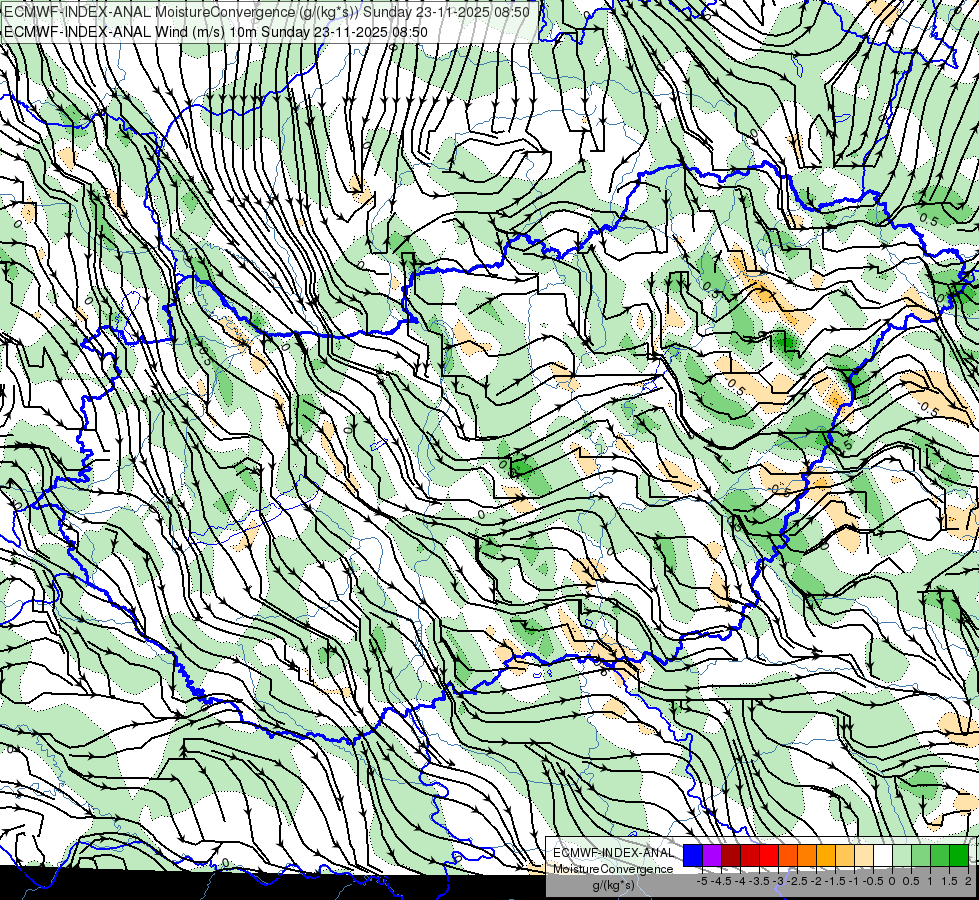979x900 pixels.
Task: Pick the orange-red swatch between -3 and -2.5
Action: click(x=788, y=856)
